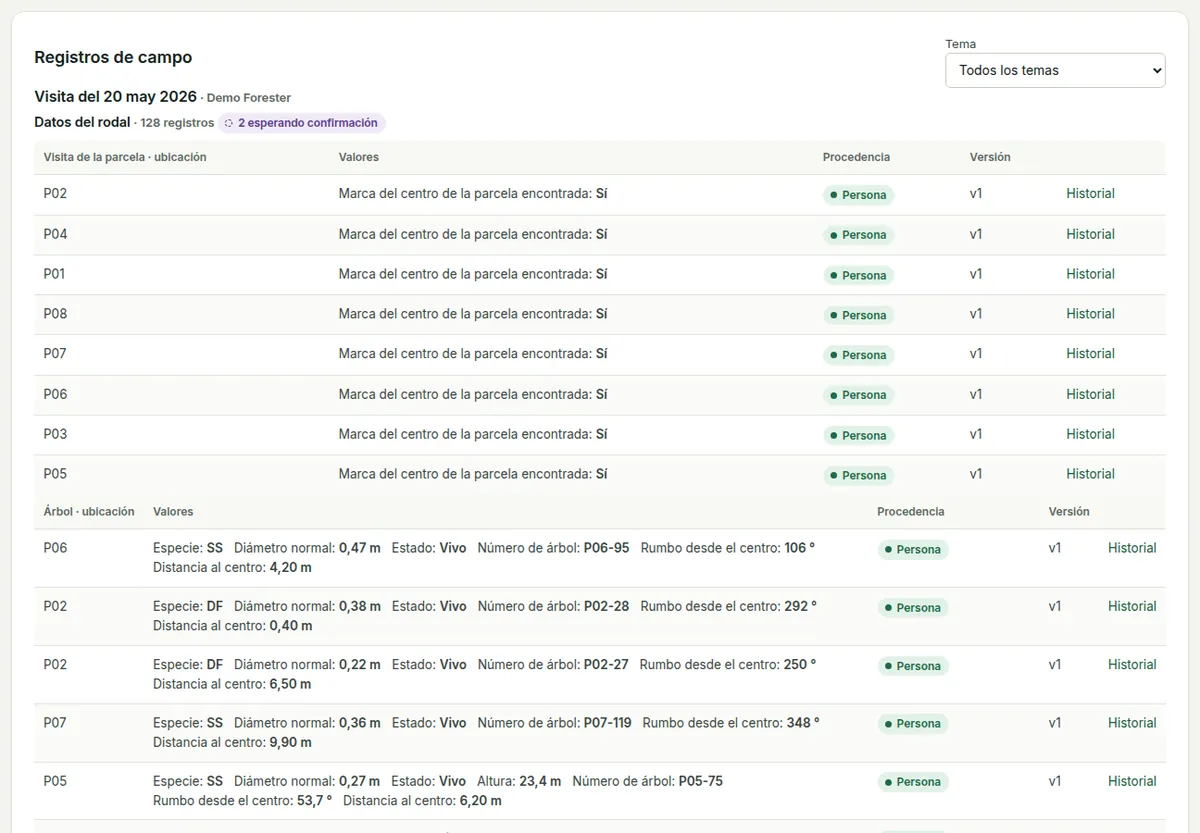Open Historial for plot-centre row P02

coord(1090,194)
